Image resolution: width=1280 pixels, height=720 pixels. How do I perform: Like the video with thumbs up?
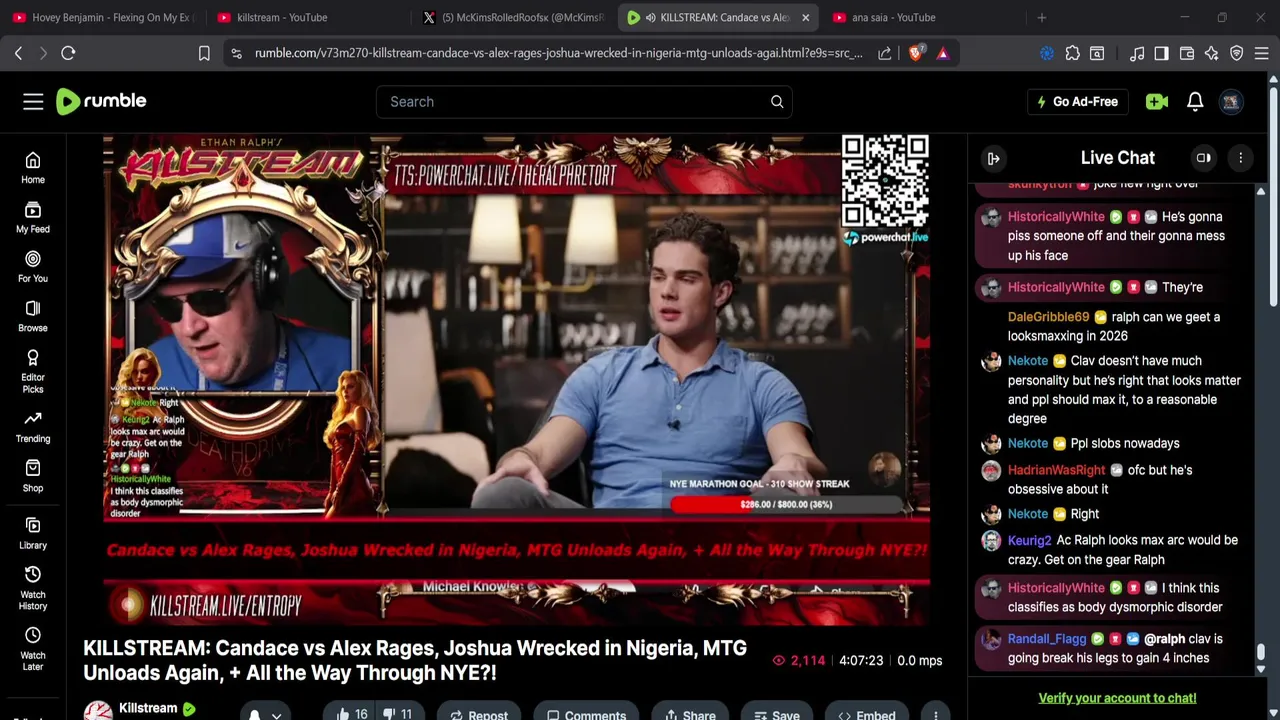352,713
